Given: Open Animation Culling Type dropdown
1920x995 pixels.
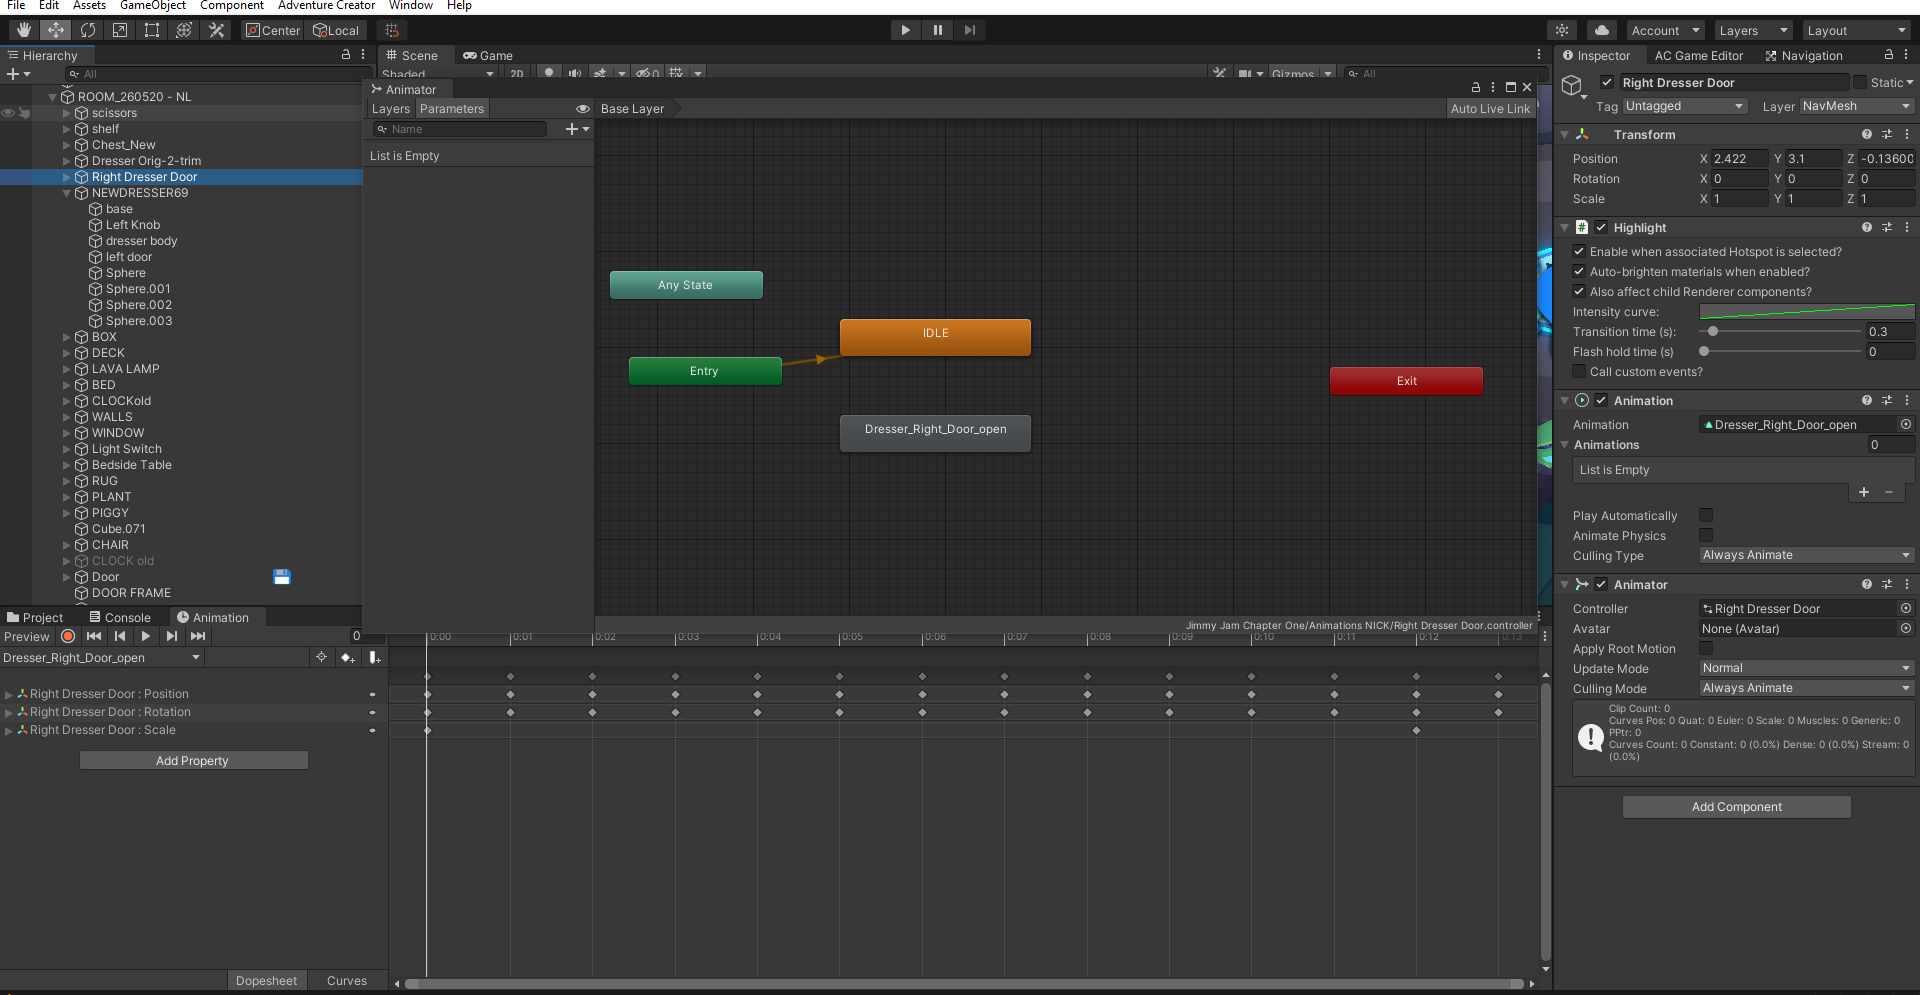Looking at the screenshot, I should point(1807,555).
